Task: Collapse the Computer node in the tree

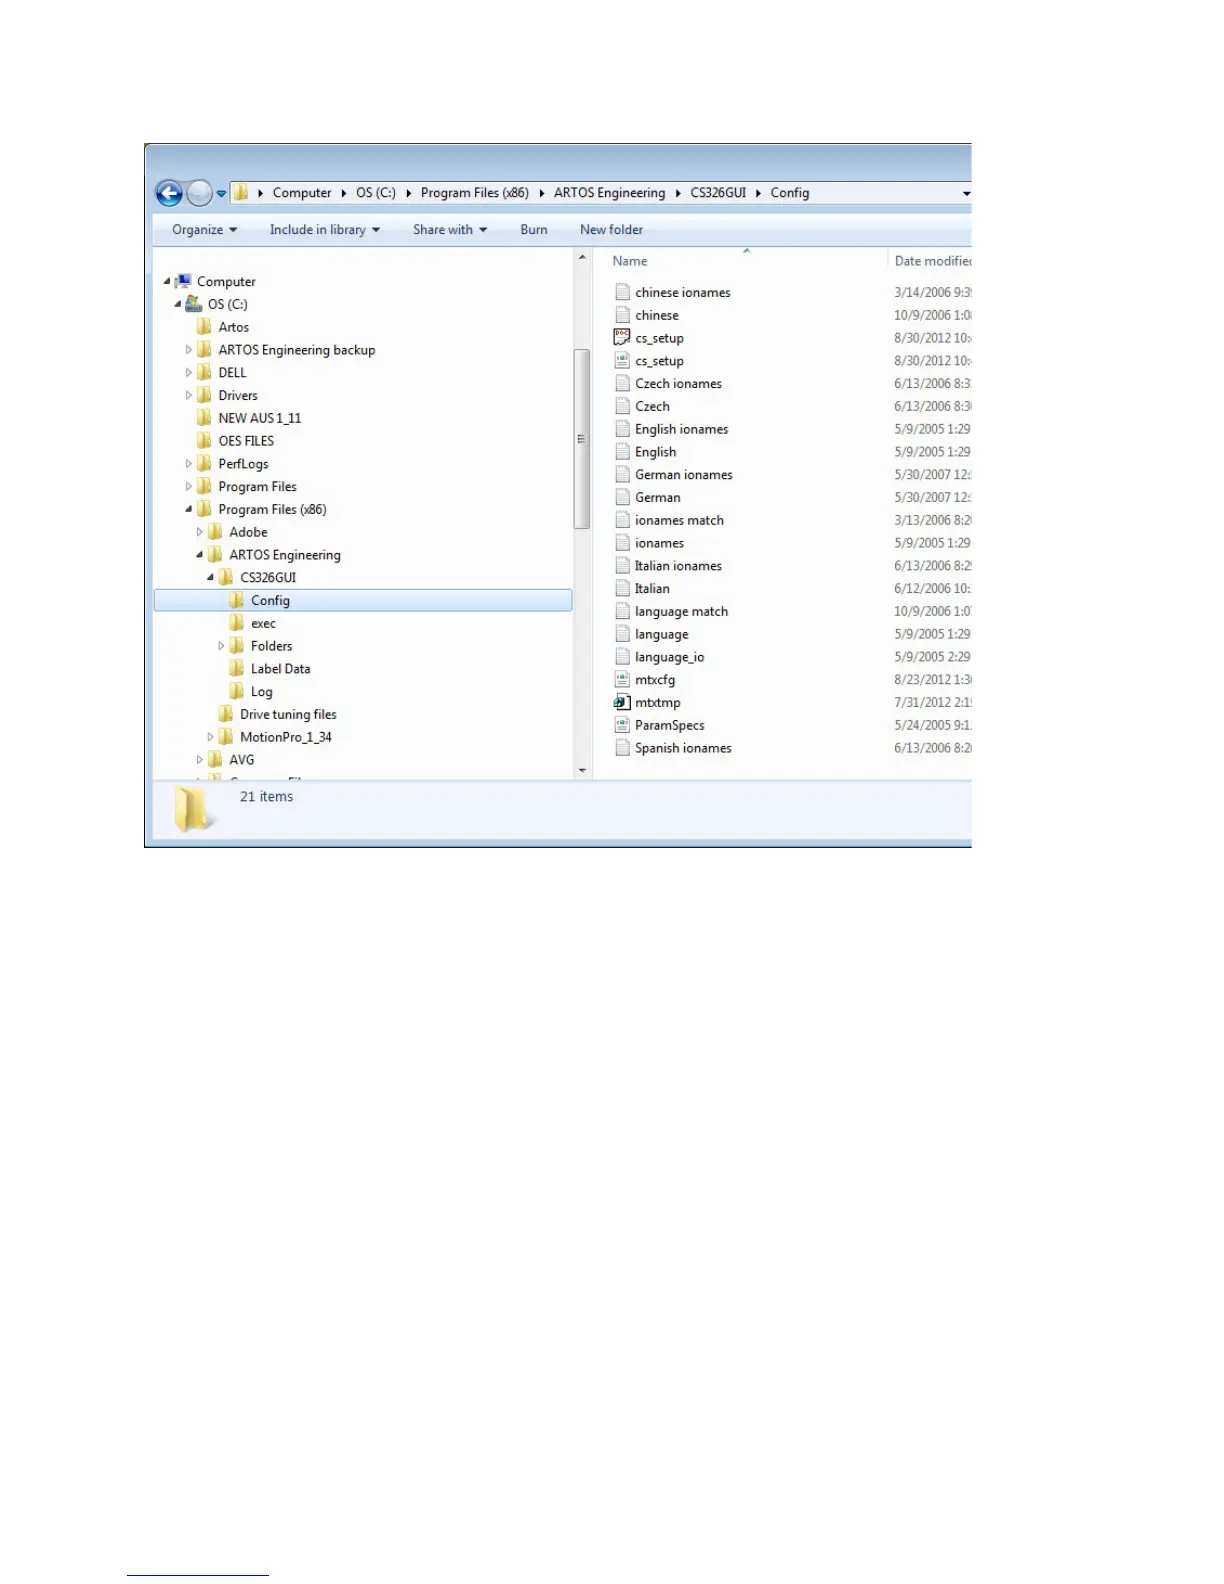Action: (167, 282)
